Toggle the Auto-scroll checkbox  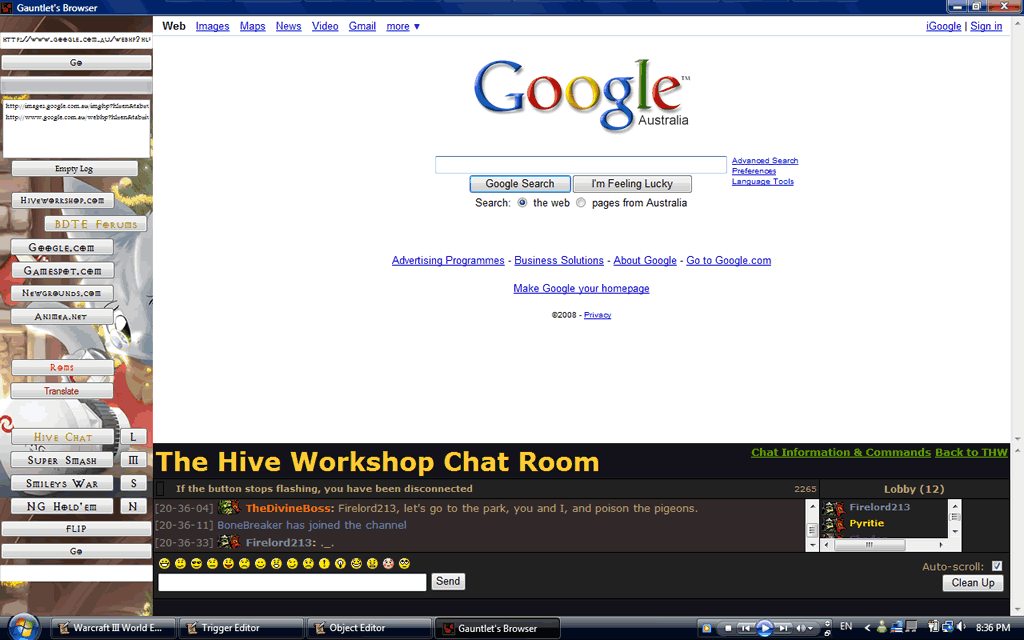coord(997,566)
